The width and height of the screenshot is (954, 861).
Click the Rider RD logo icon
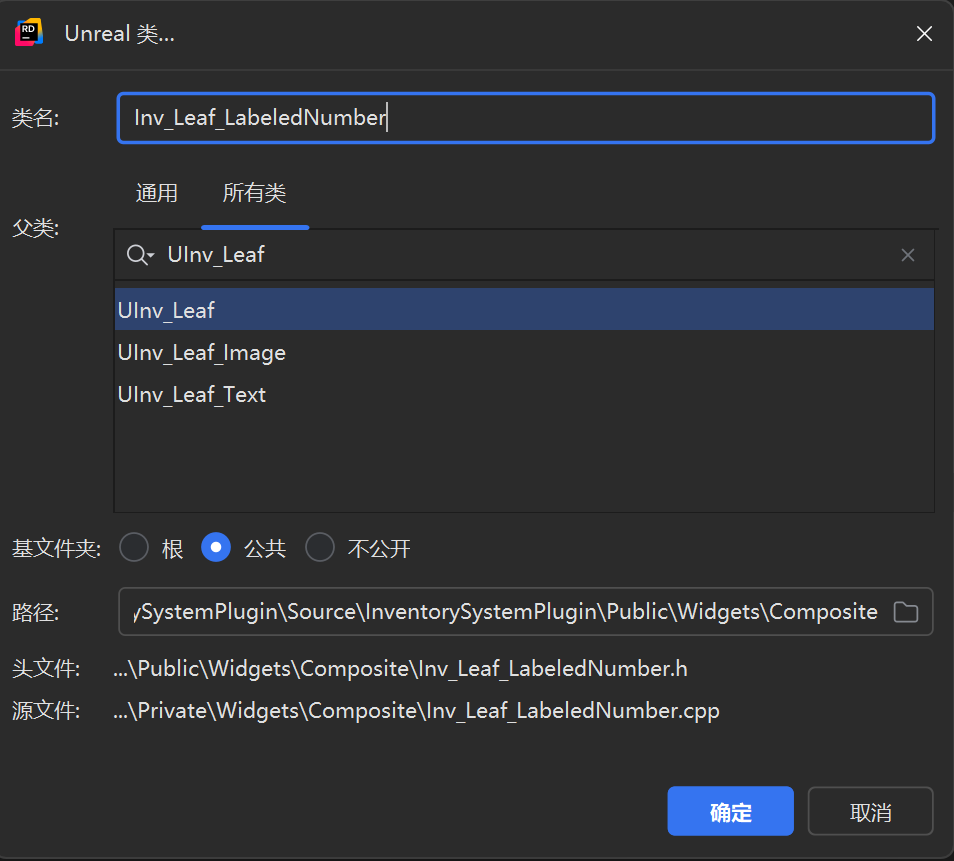[29, 33]
